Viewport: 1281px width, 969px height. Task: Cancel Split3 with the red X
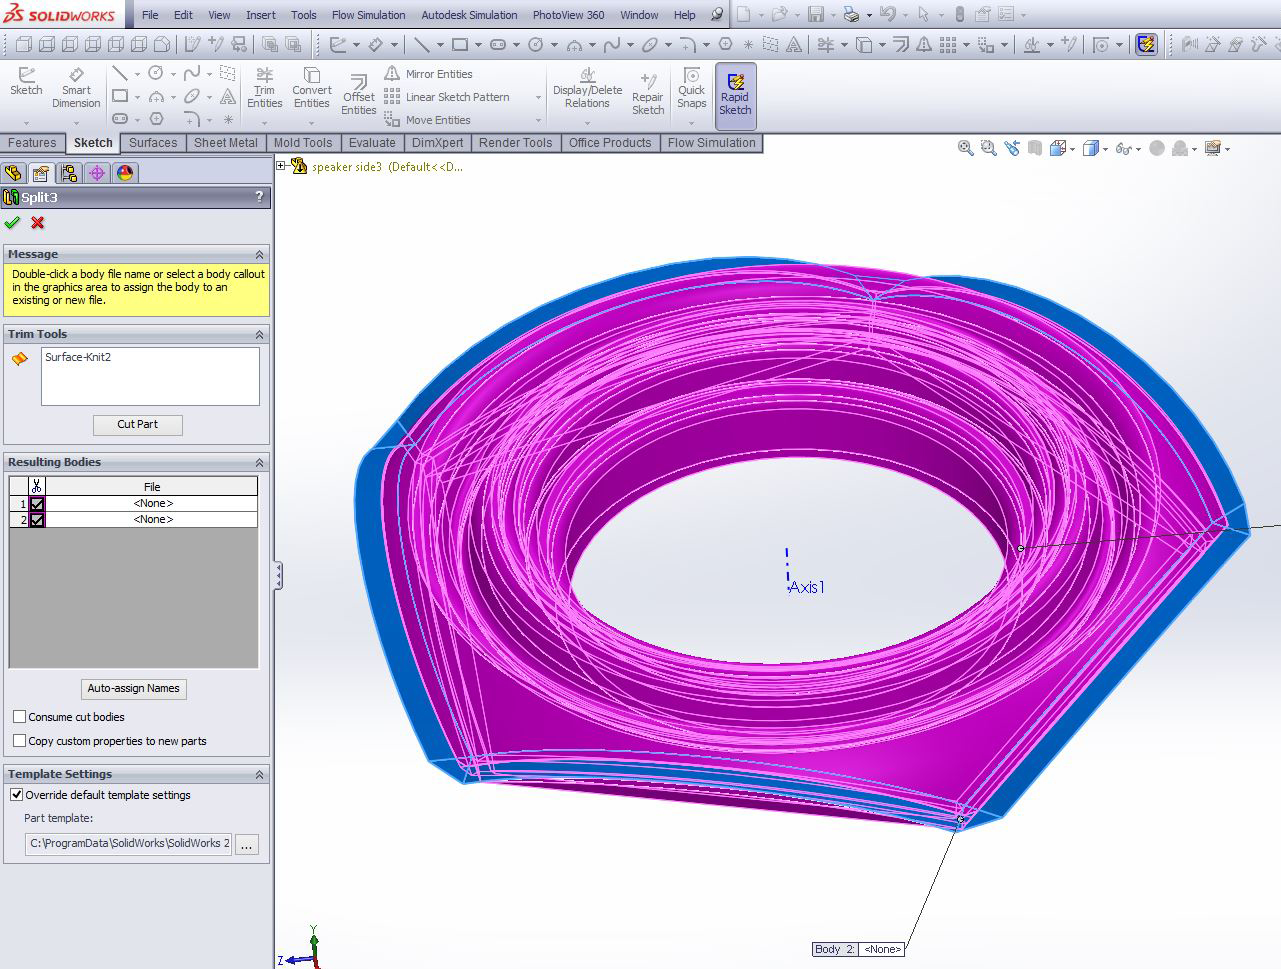coord(38,222)
